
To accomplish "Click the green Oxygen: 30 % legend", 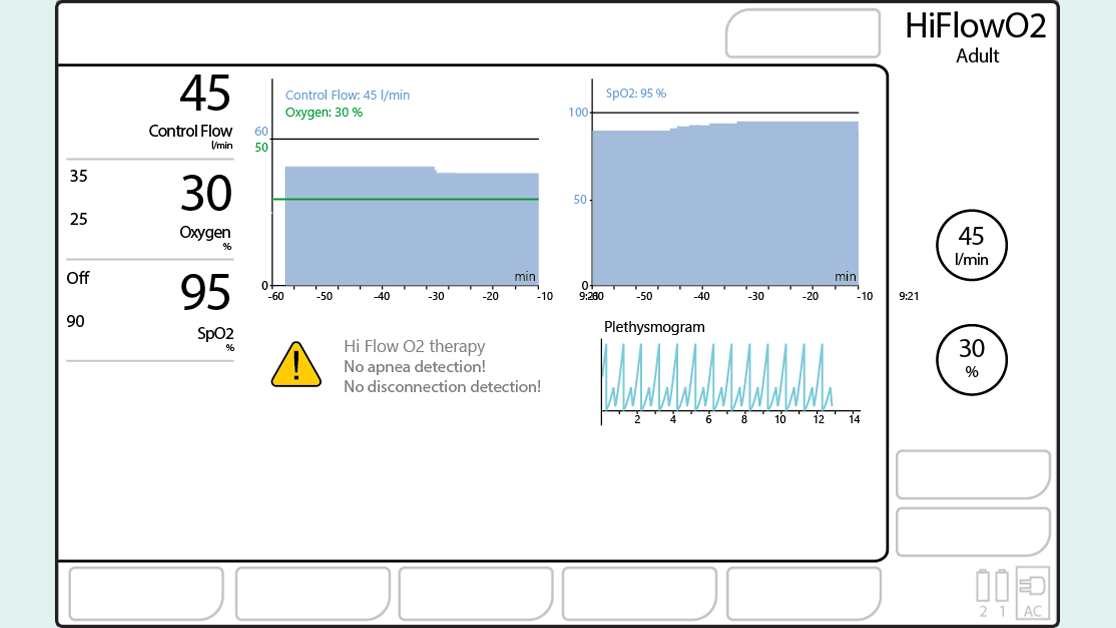I will 324,112.
